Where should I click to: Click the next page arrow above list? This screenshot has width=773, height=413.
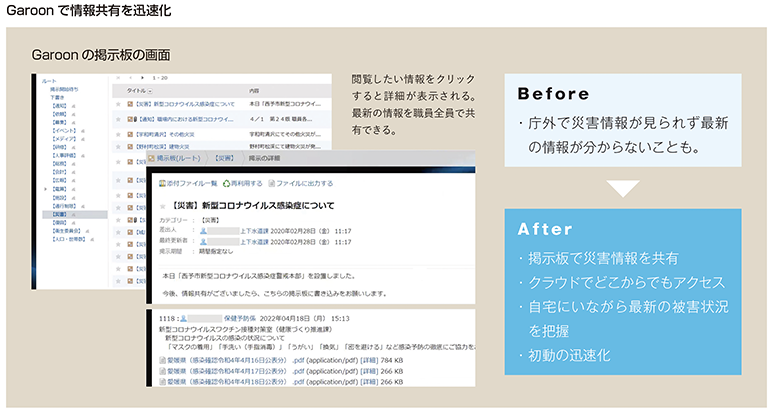(140, 77)
